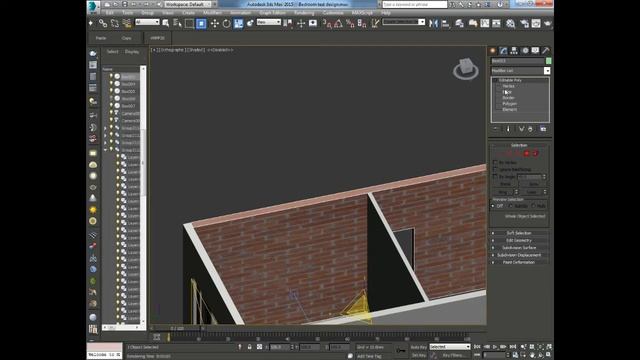
Task: Open the Schematic View
Action: click(x=496, y=24)
